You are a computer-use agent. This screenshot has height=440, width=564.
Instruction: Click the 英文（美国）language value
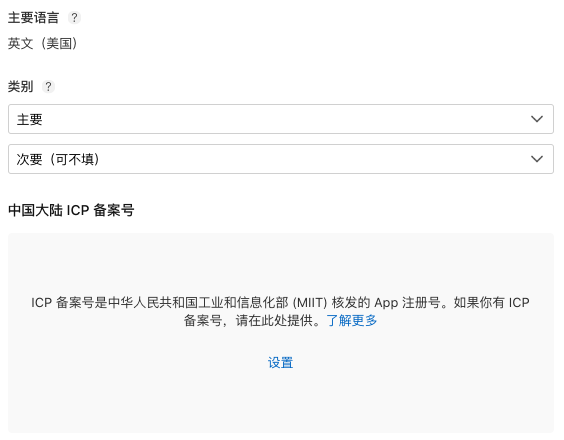pyautogui.click(x=43, y=44)
